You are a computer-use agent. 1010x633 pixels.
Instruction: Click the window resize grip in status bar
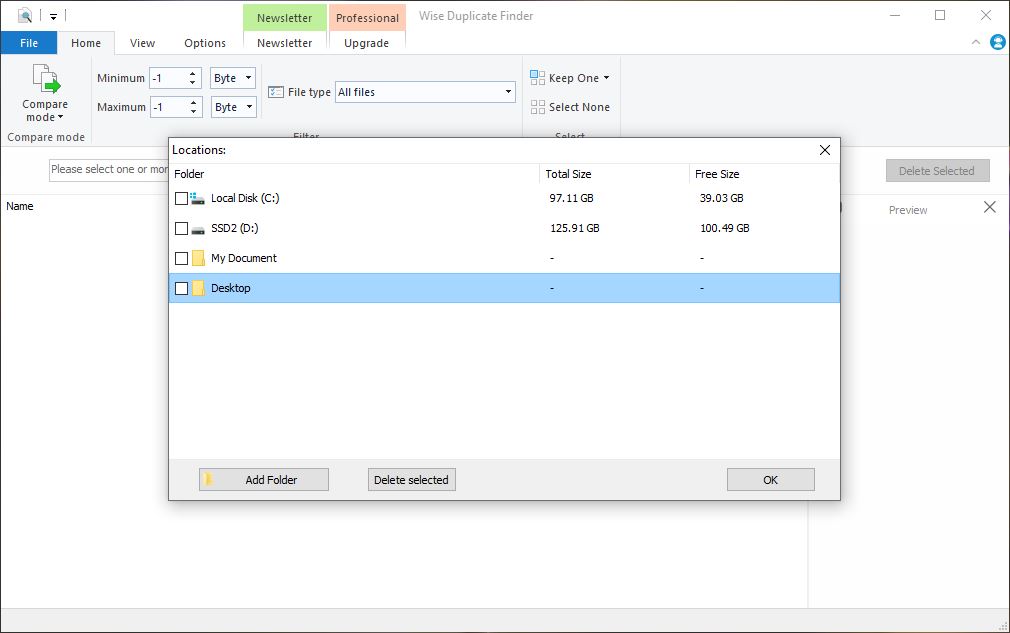(x=1002, y=625)
